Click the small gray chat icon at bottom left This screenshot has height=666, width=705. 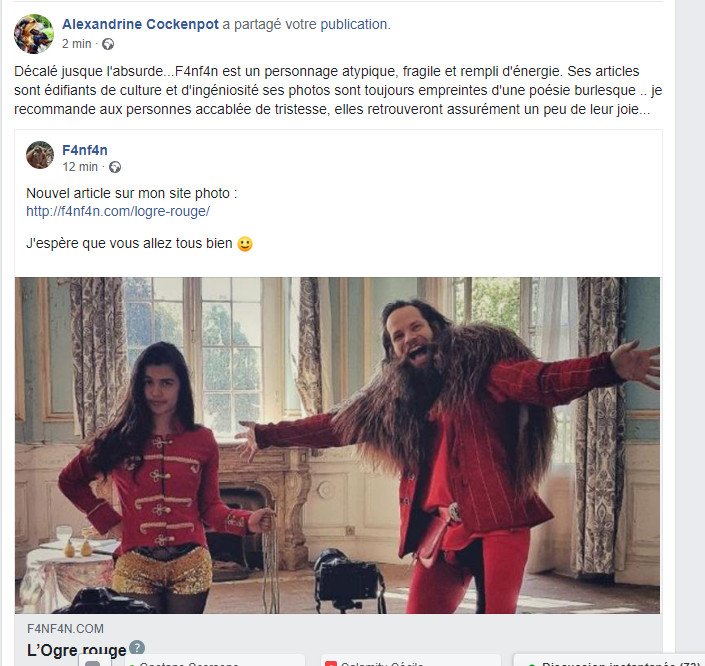coord(95,661)
